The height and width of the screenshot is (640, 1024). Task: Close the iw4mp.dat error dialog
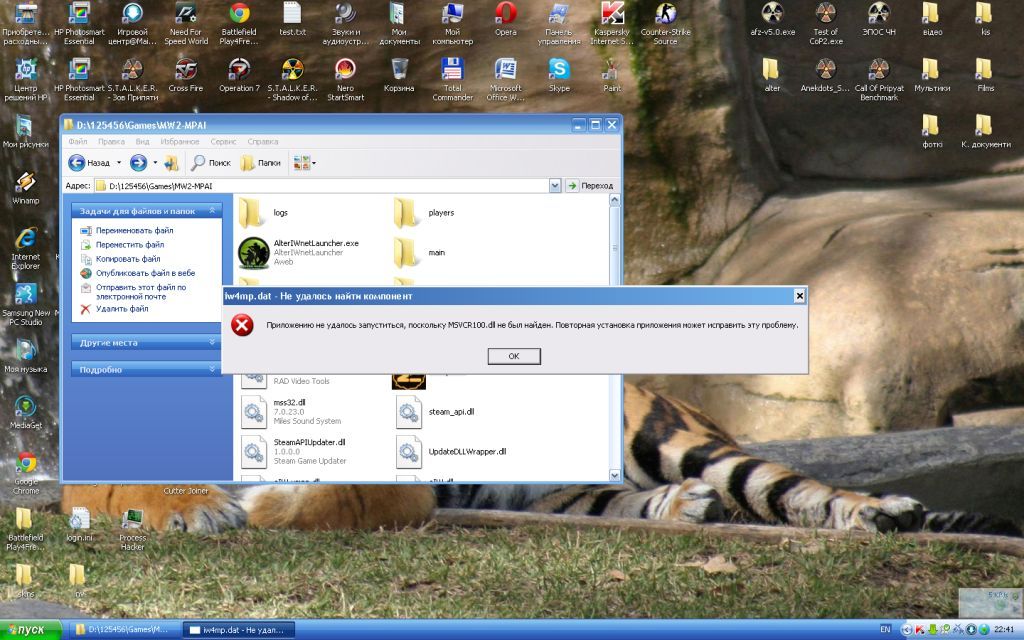coord(799,296)
